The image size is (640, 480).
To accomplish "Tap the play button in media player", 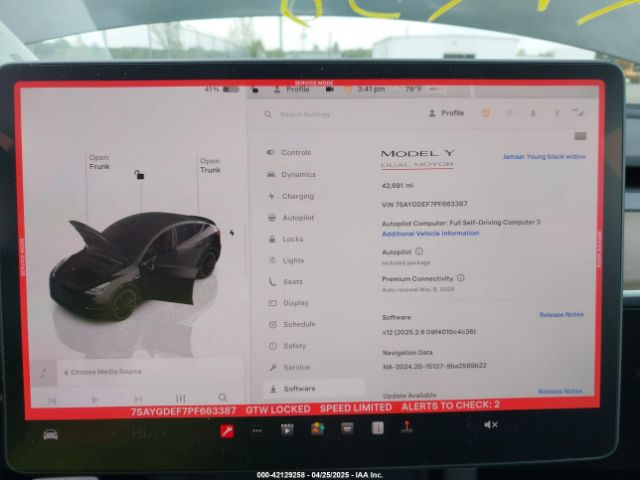I will click(94, 400).
